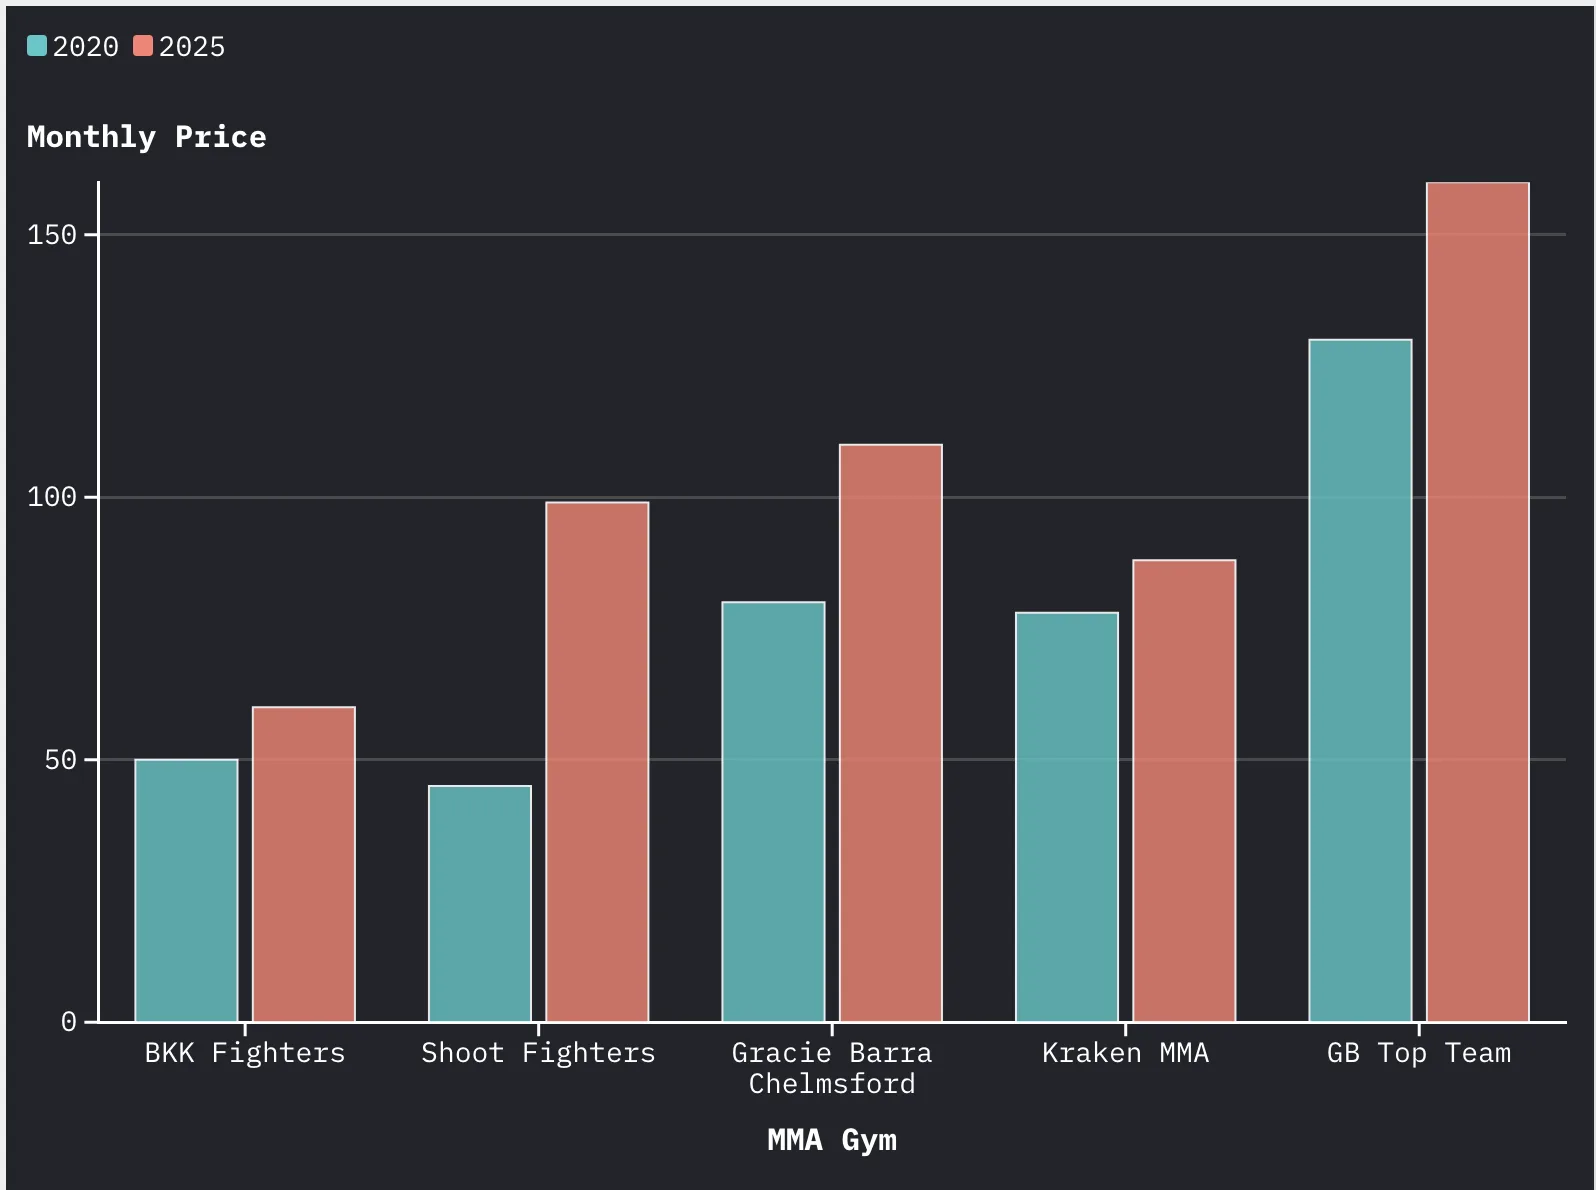Click the 150 y-axis tick label
The image size is (1596, 1190).
(x=52, y=235)
